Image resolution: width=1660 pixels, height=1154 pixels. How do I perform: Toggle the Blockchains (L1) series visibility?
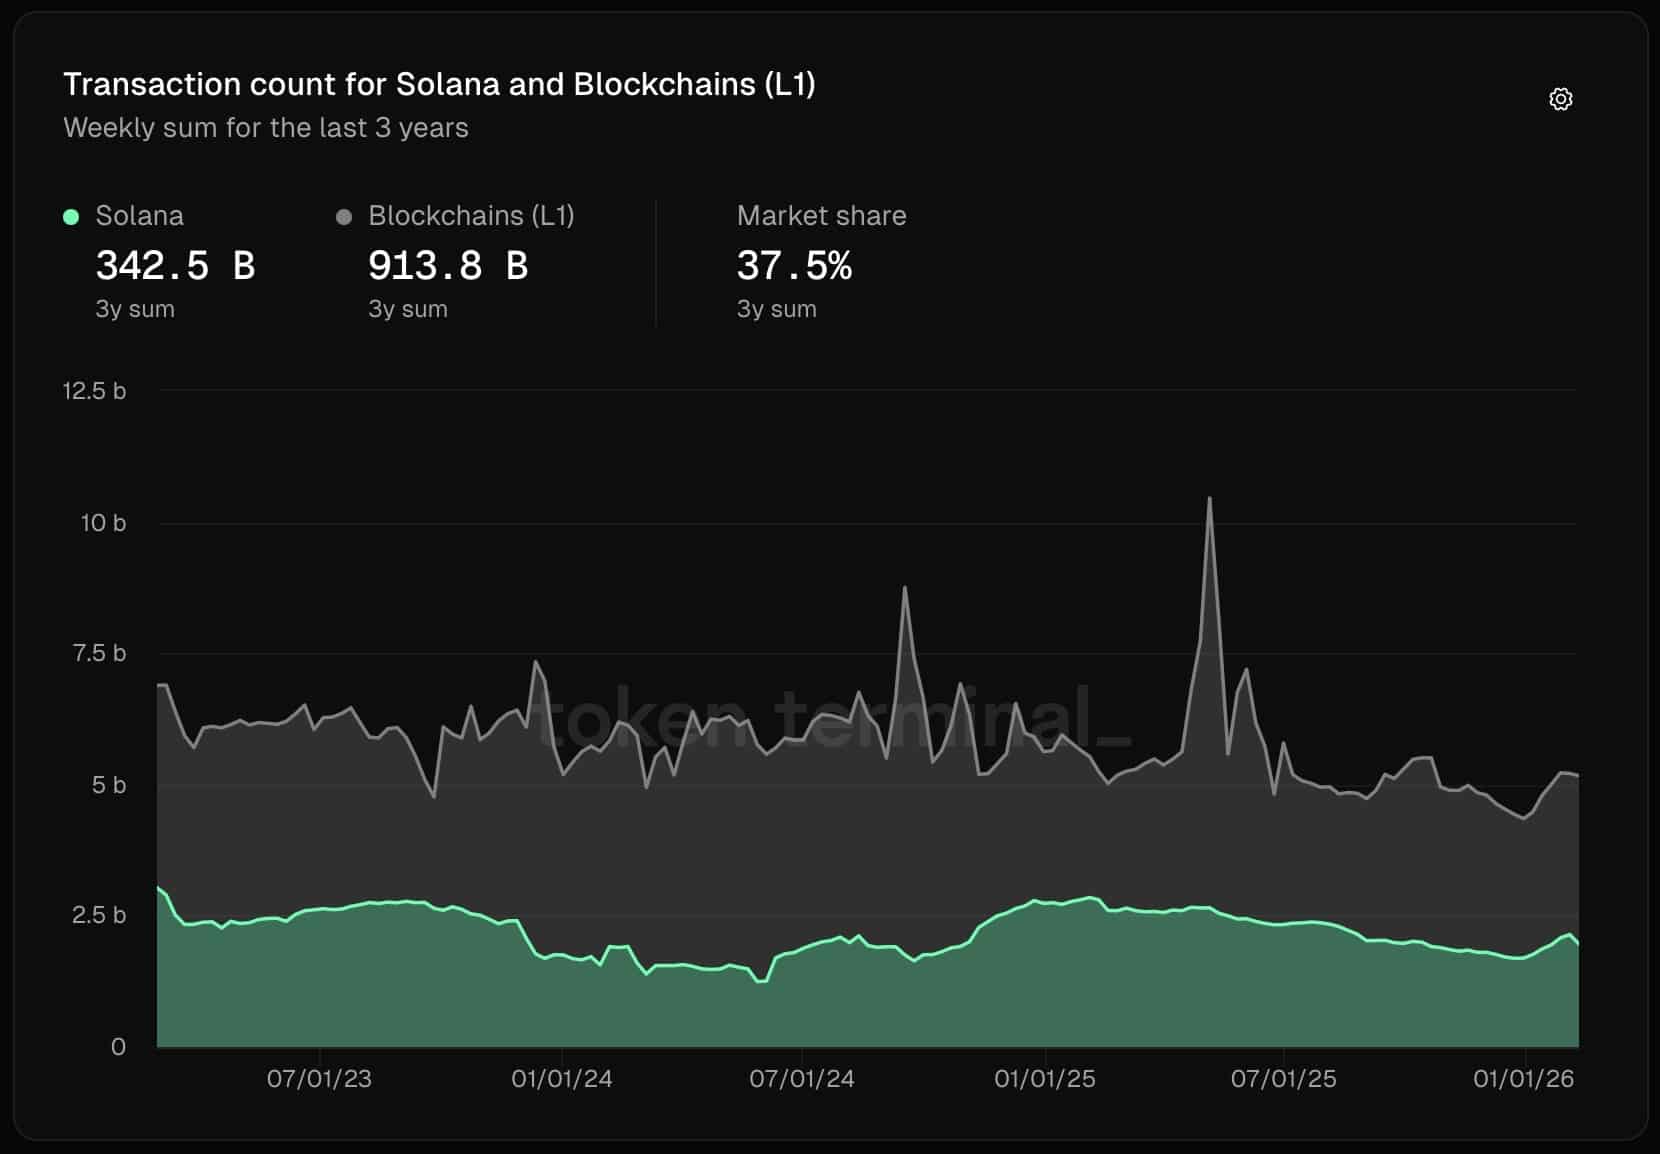pyautogui.click(x=344, y=215)
